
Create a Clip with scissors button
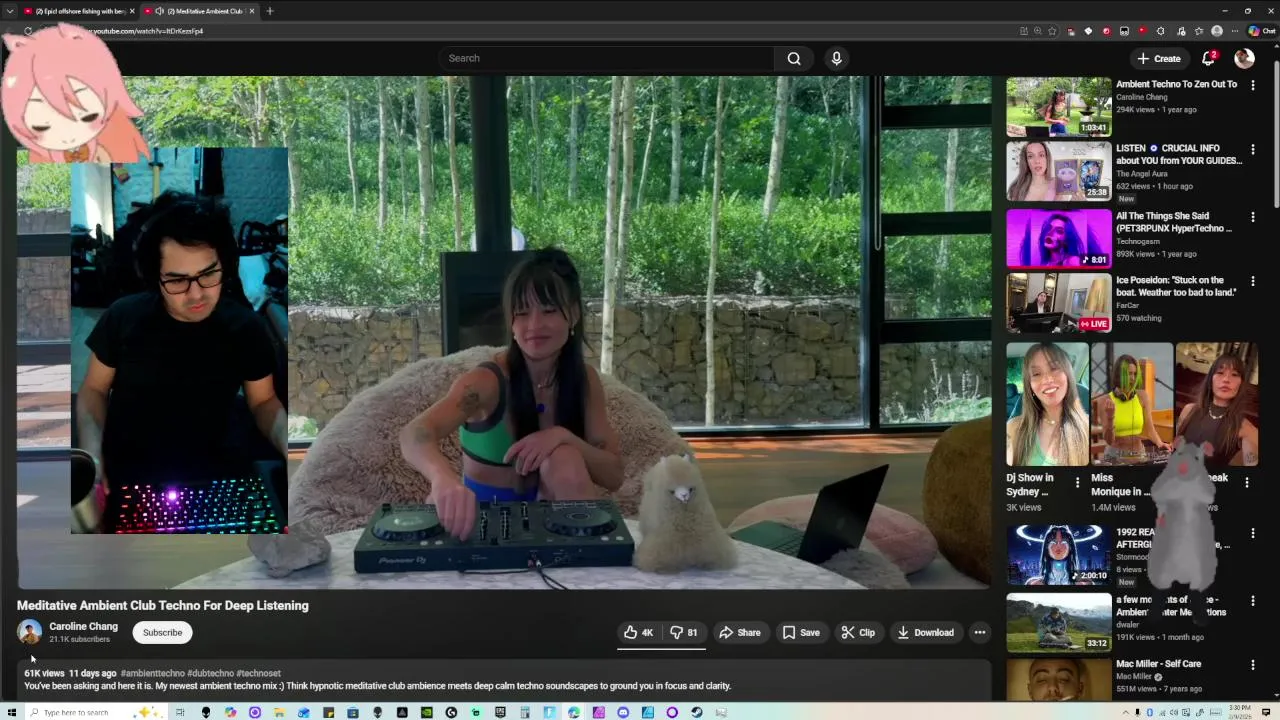[858, 632]
